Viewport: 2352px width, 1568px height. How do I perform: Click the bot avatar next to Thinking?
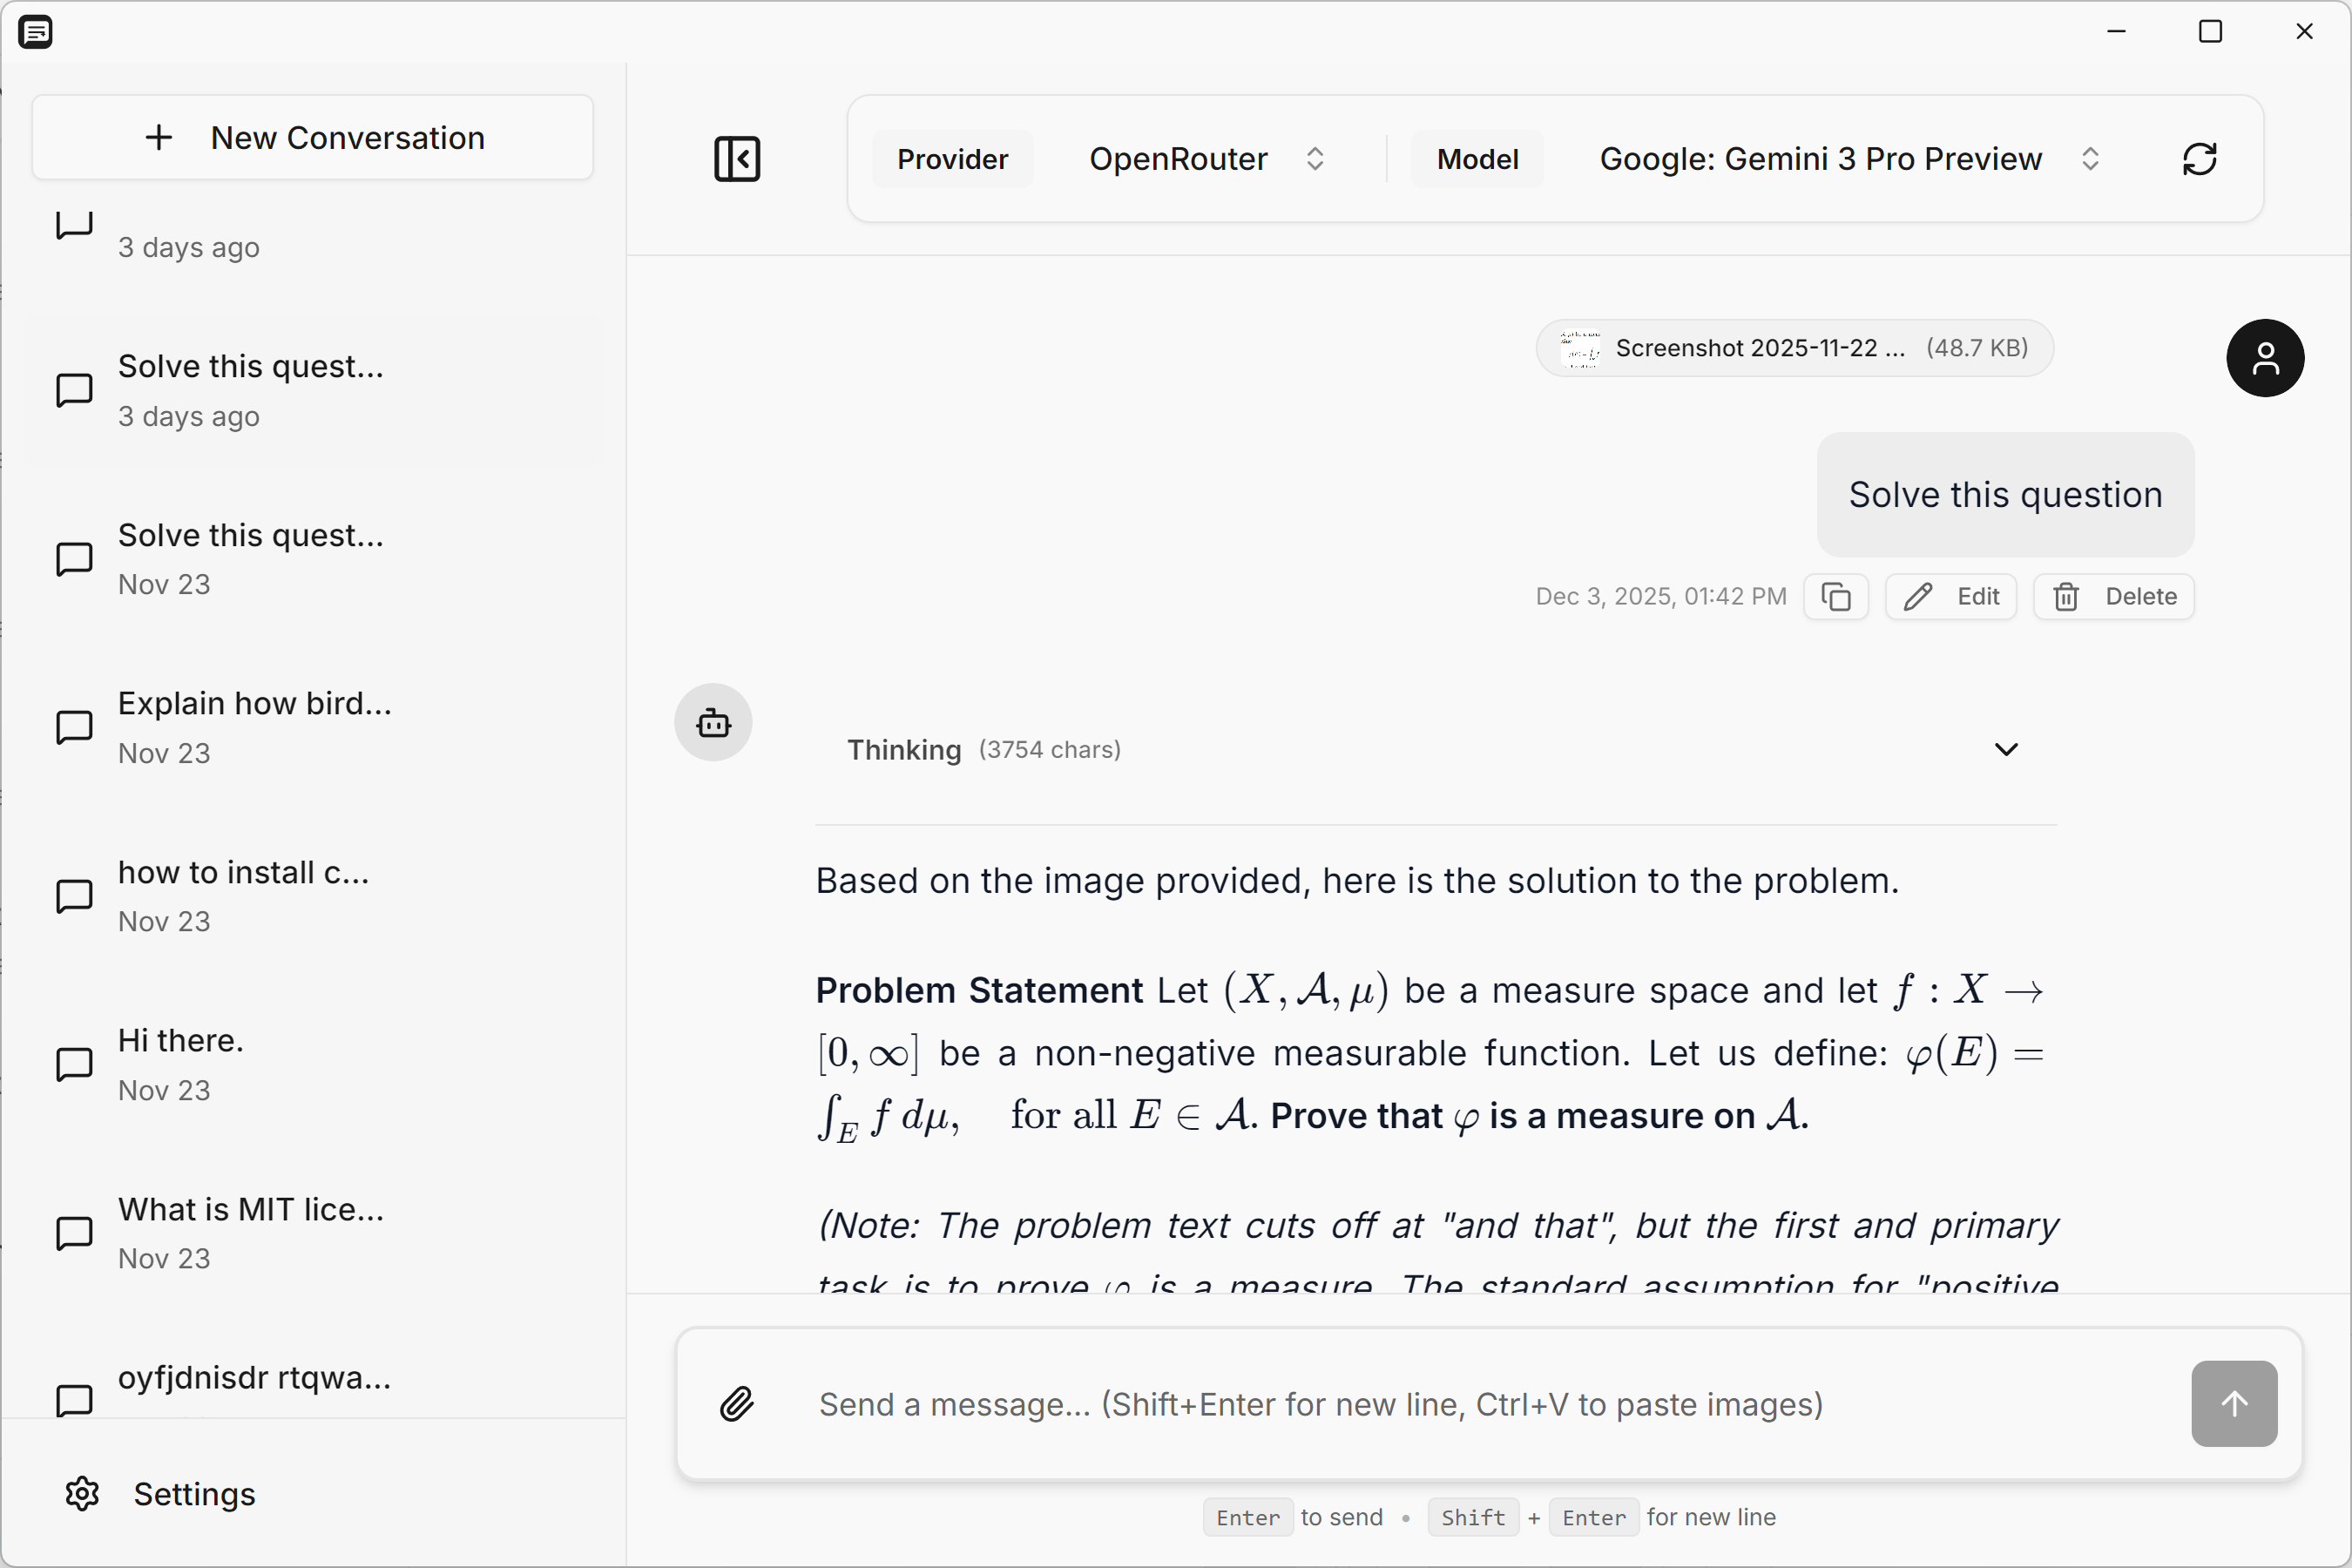point(713,722)
